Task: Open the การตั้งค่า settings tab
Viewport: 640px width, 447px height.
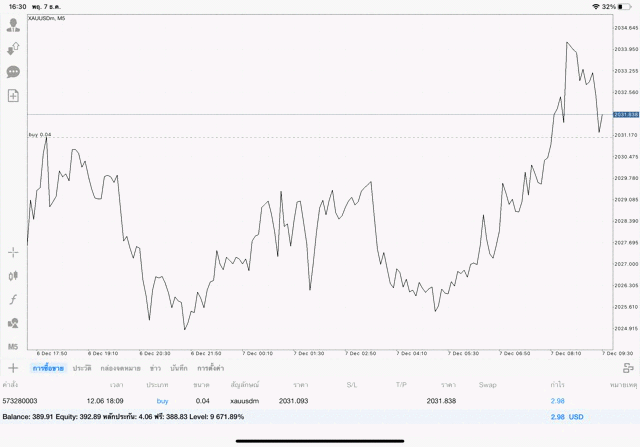Action: [211, 369]
